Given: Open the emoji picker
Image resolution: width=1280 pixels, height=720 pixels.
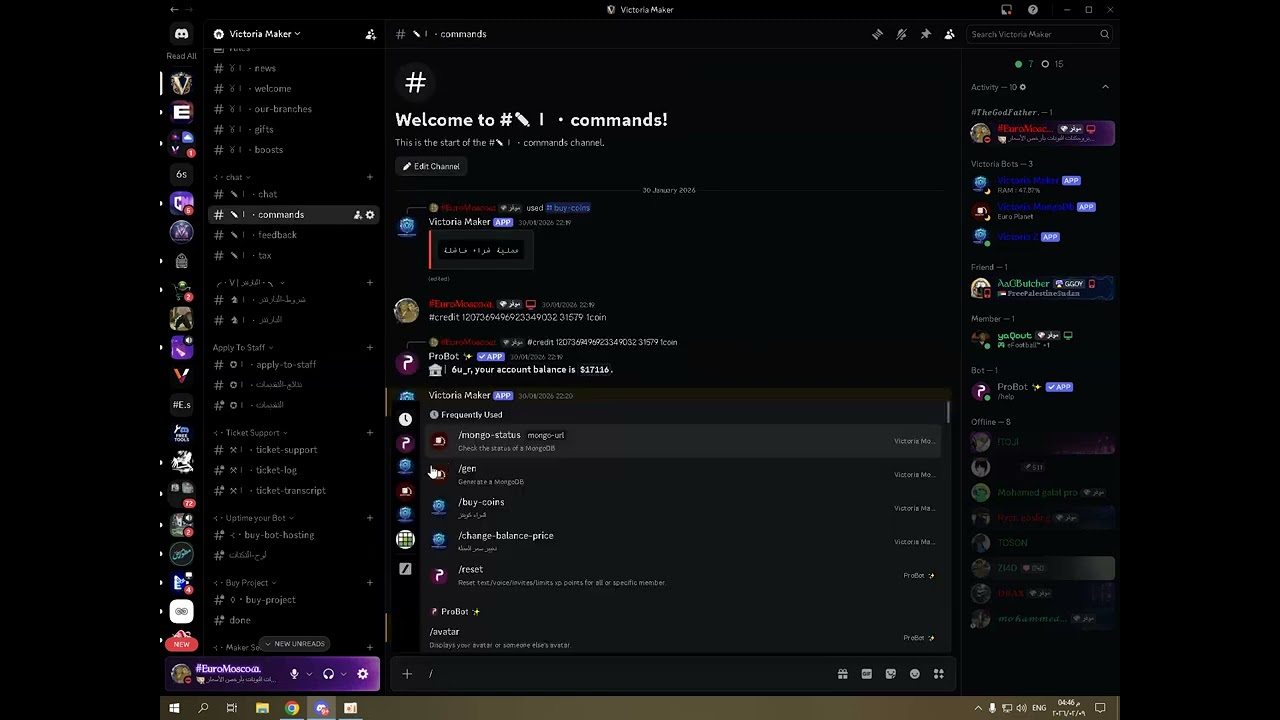Looking at the screenshot, I should click(x=915, y=674).
